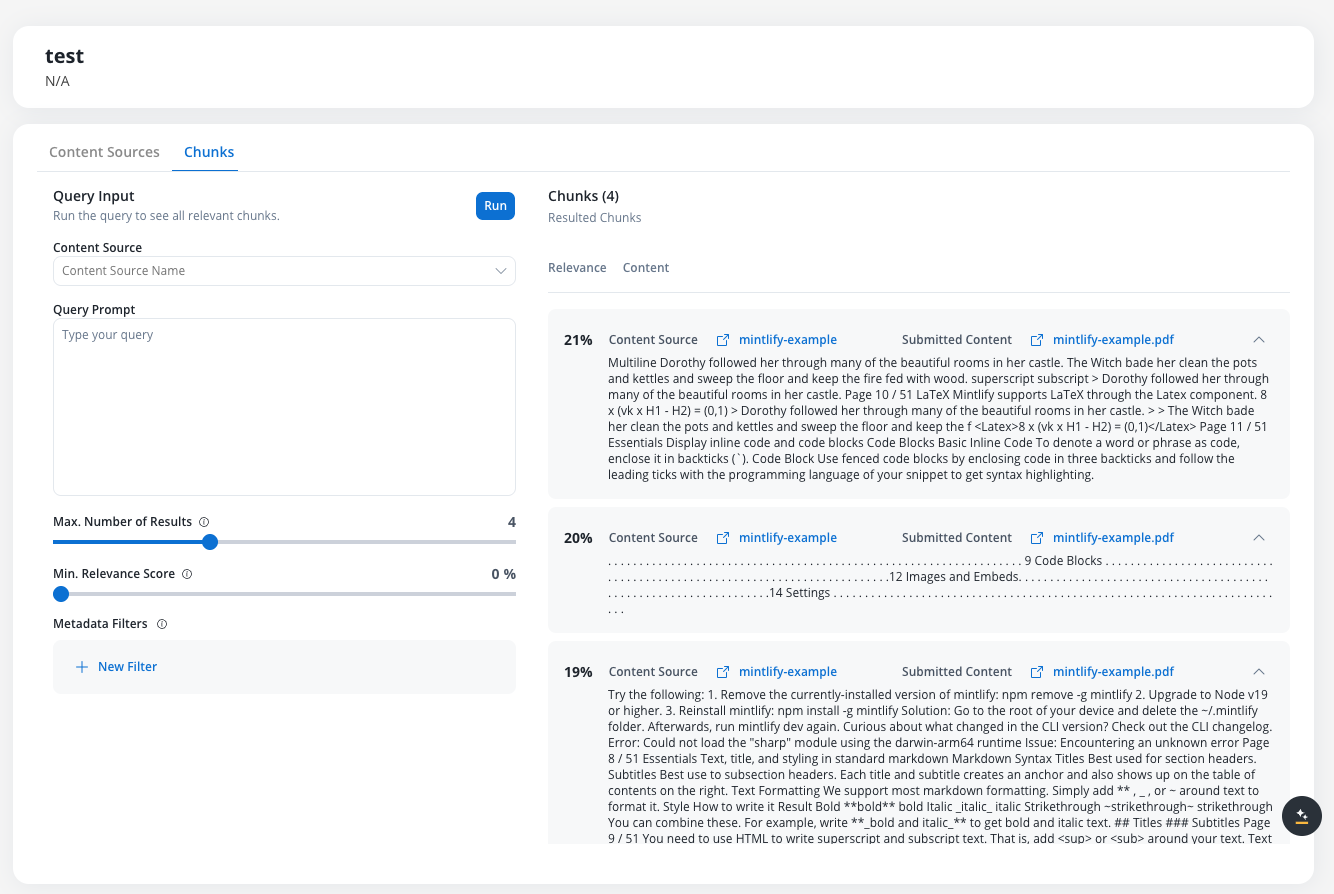Click info icon beside Max. Number of Results
This screenshot has width=1334, height=894.
[x=204, y=522]
